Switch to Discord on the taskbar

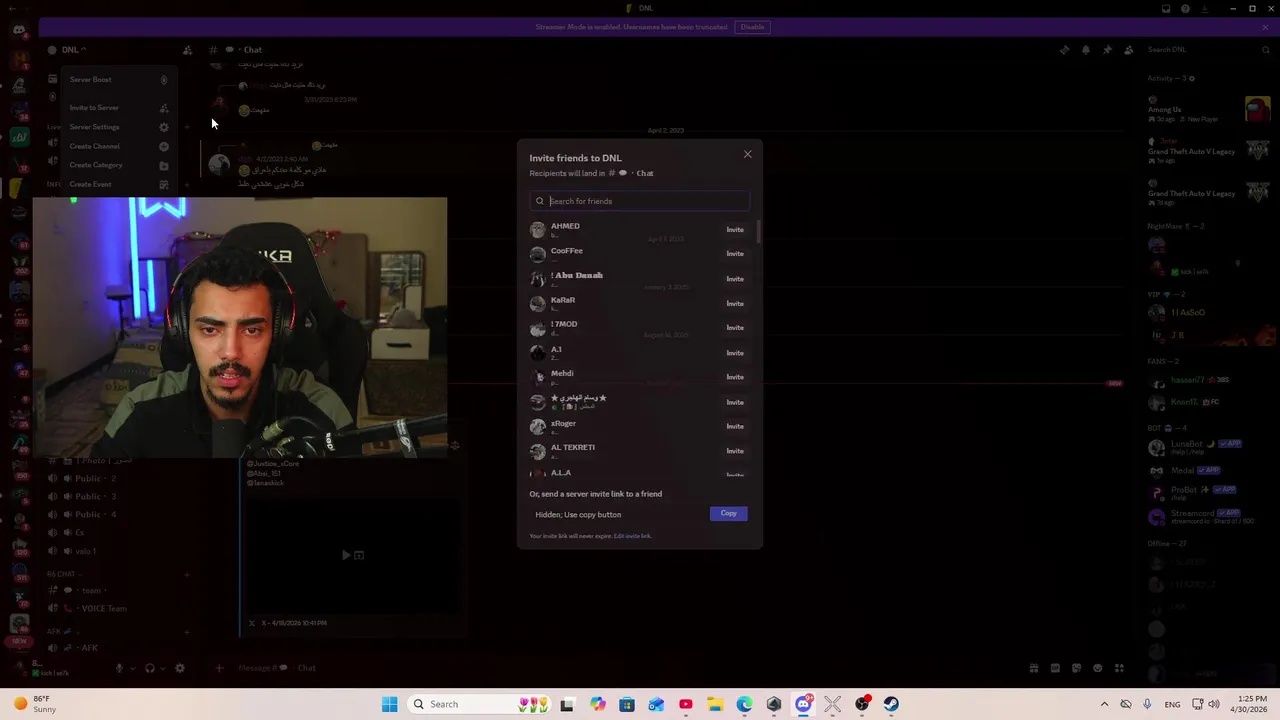pos(803,704)
